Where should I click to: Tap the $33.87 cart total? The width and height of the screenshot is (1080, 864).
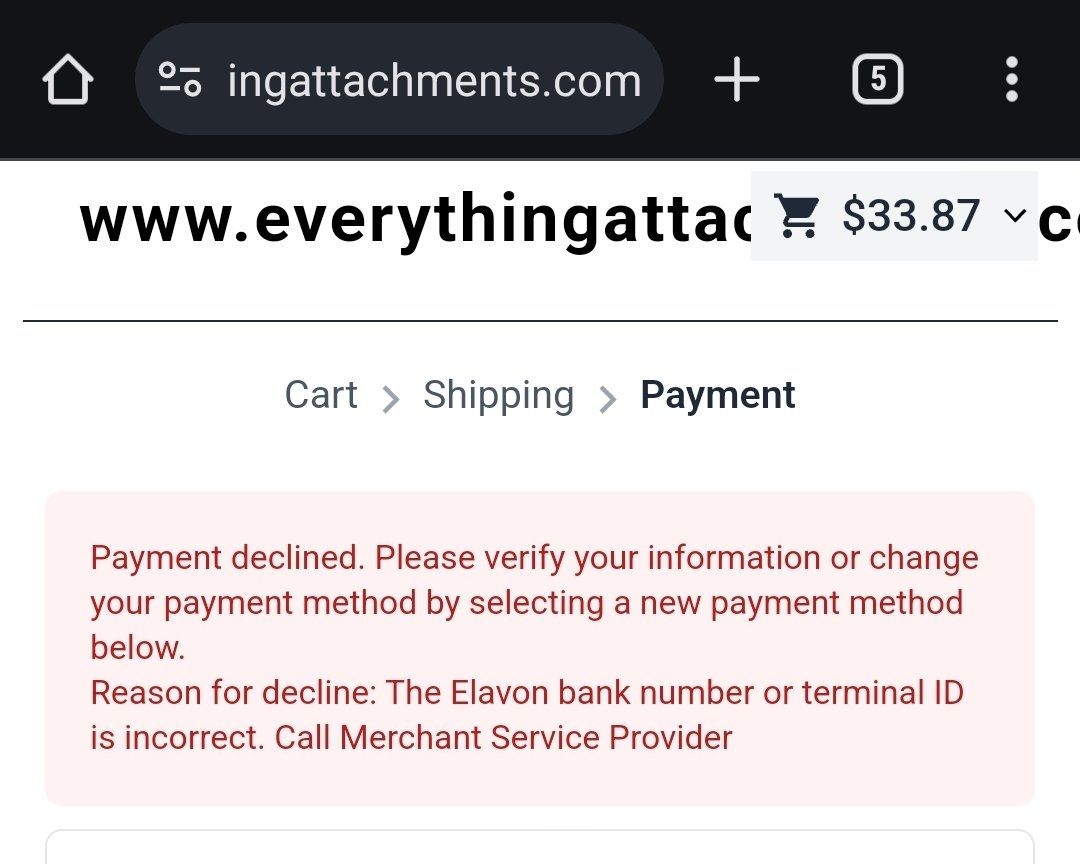(910, 216)
